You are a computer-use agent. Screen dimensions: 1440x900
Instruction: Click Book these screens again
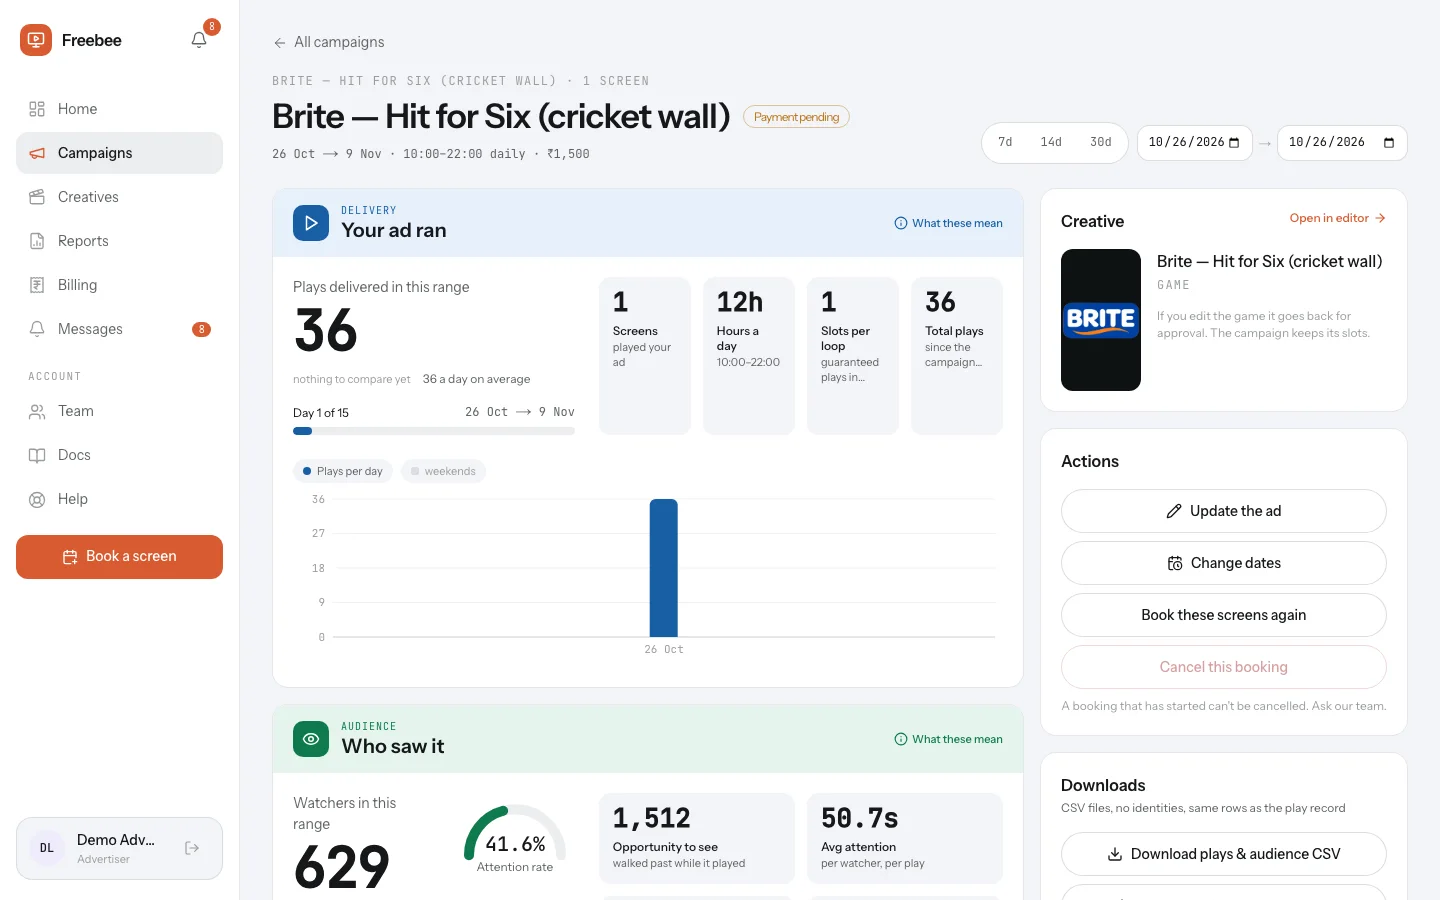point(1224,615)
